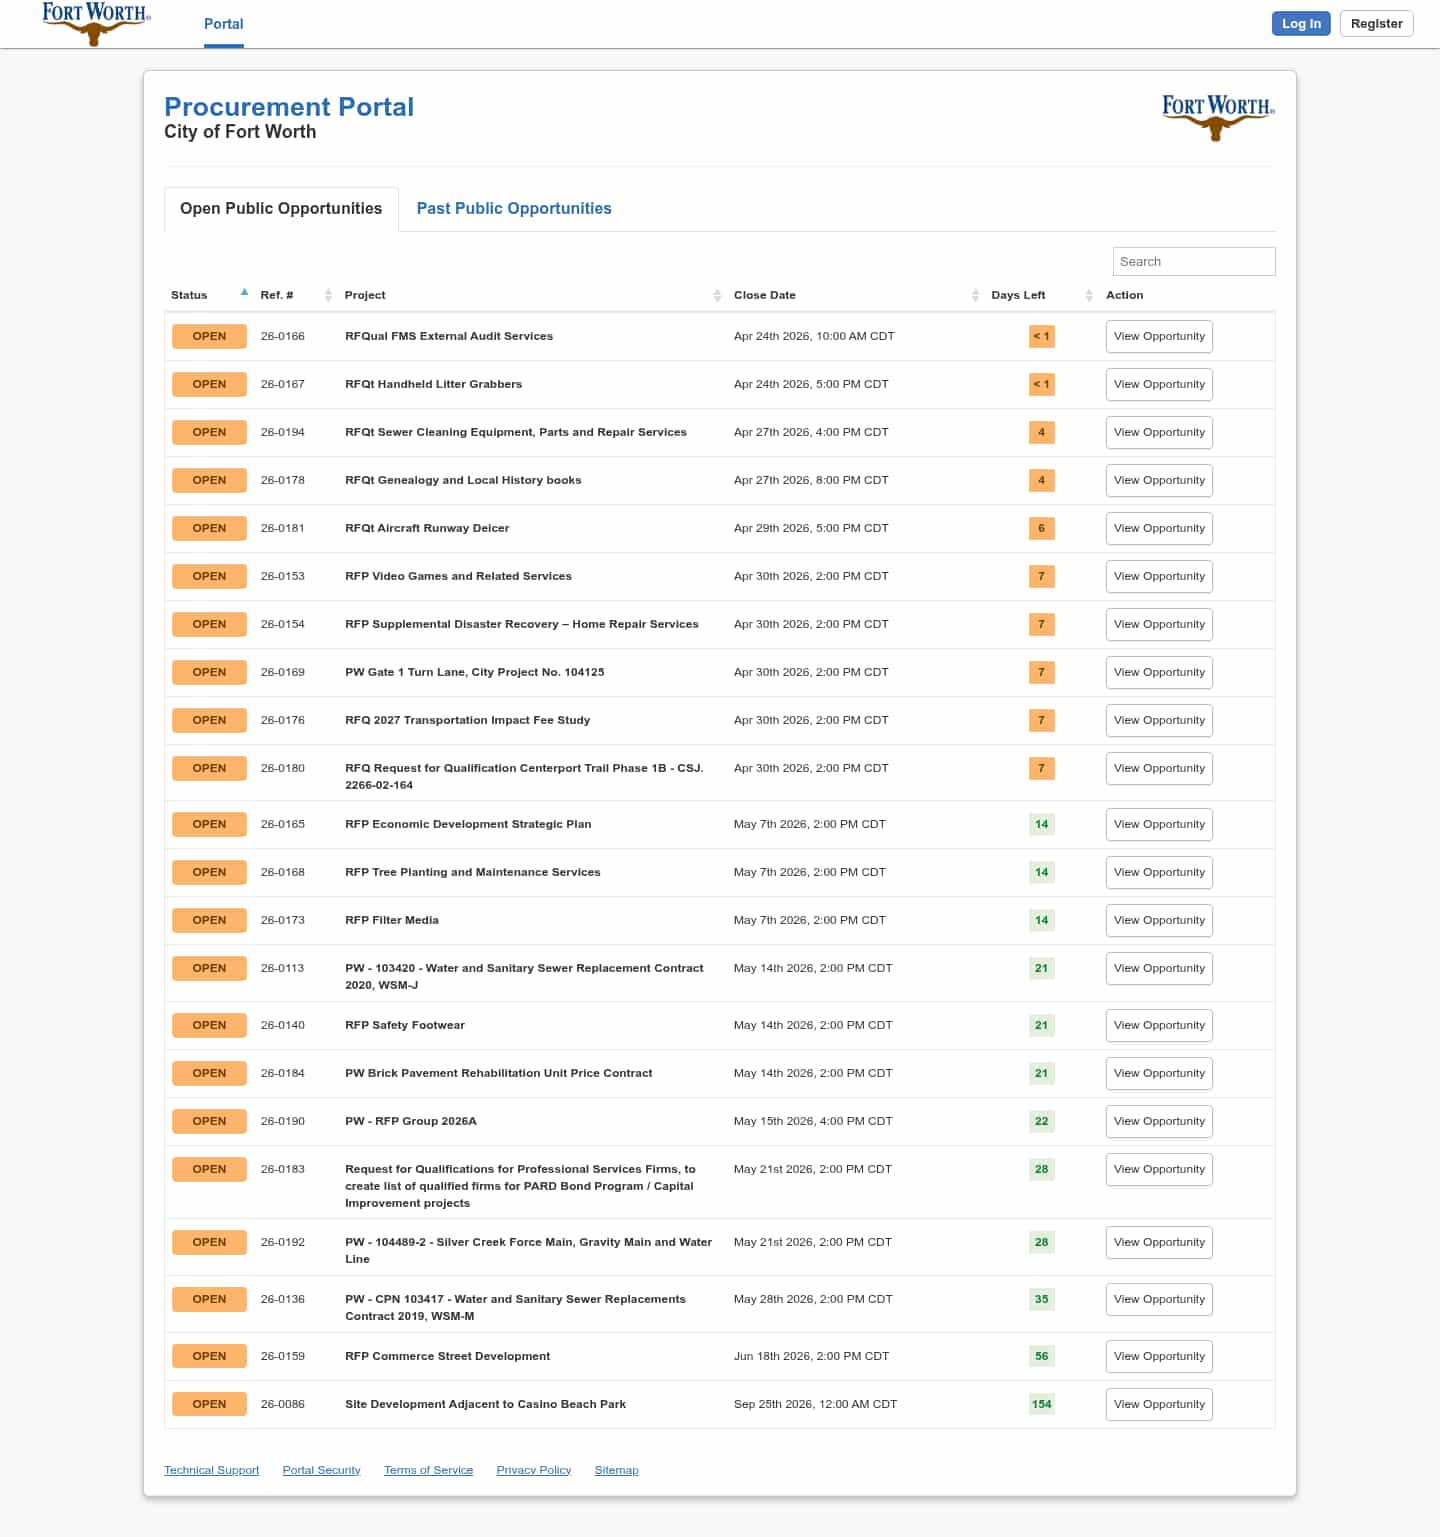Open the Privacy Policy link
The height and width of the screenshot is (1537, 1440).
point(533,1470)
